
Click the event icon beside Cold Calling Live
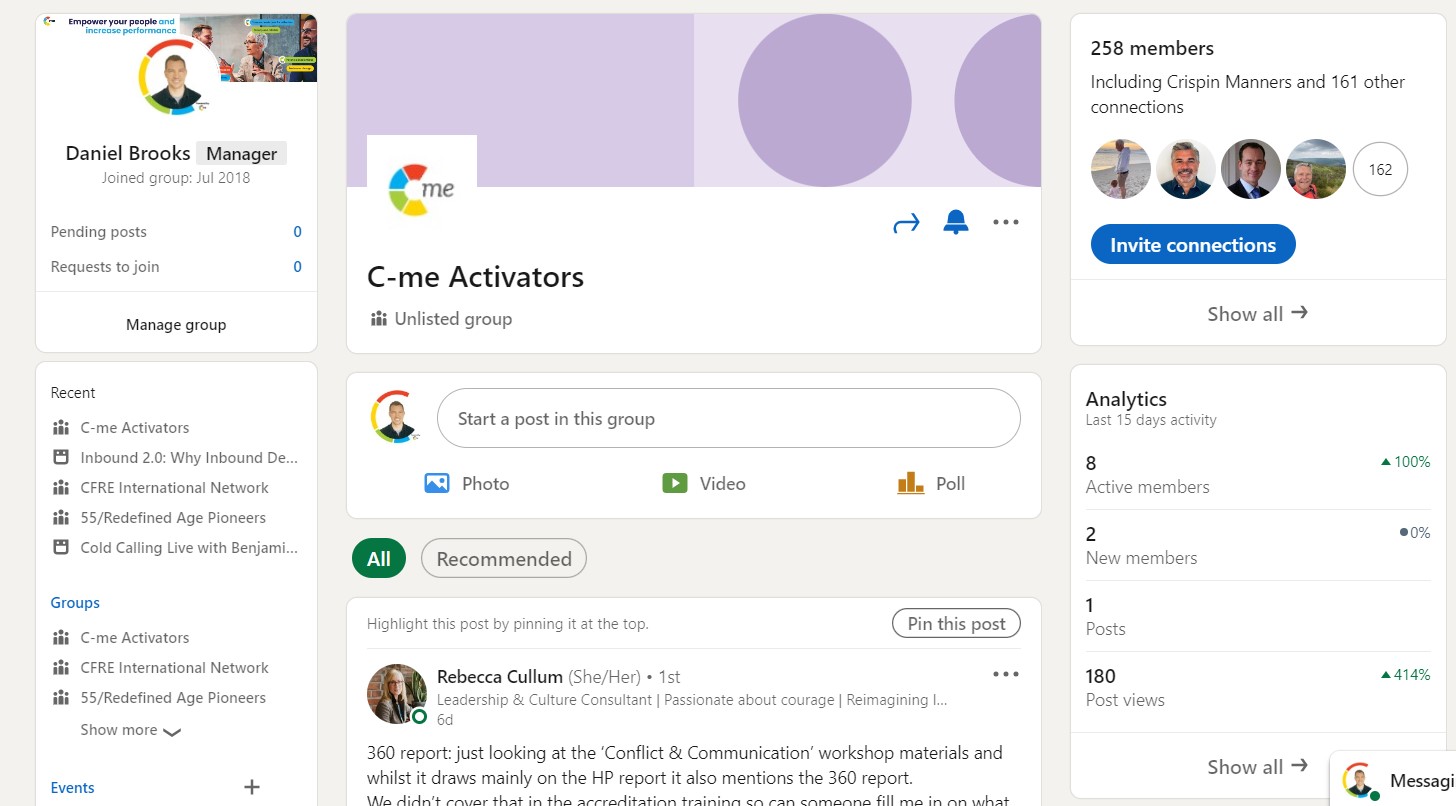tap(61, 547)
